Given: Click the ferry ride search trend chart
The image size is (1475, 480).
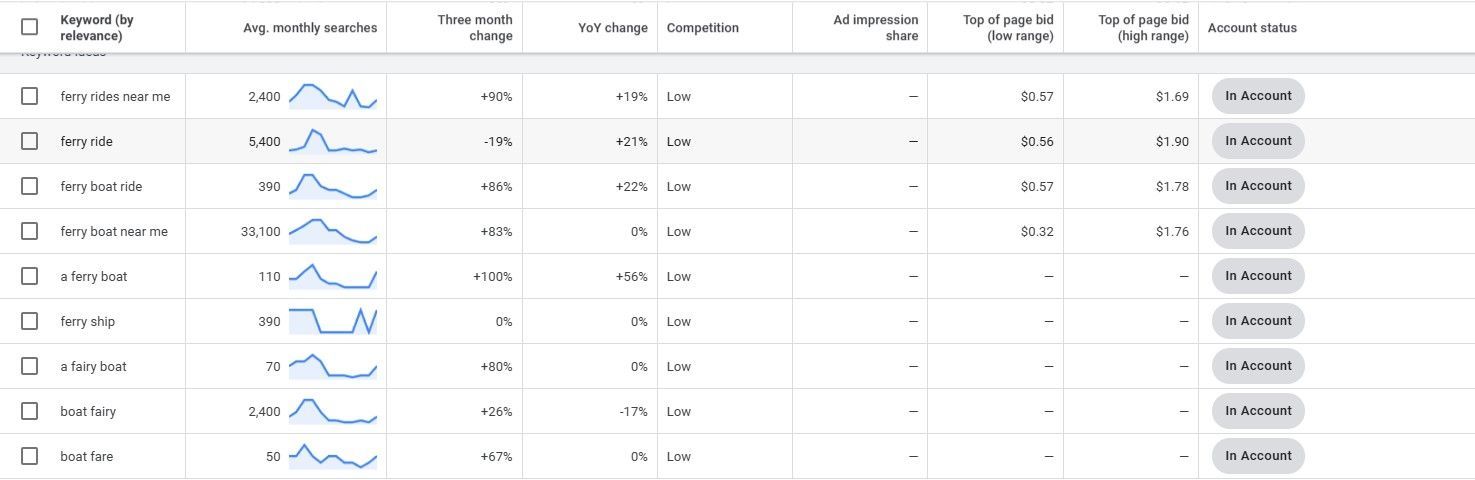Looking at the screenshot, I should coord(333,141).
